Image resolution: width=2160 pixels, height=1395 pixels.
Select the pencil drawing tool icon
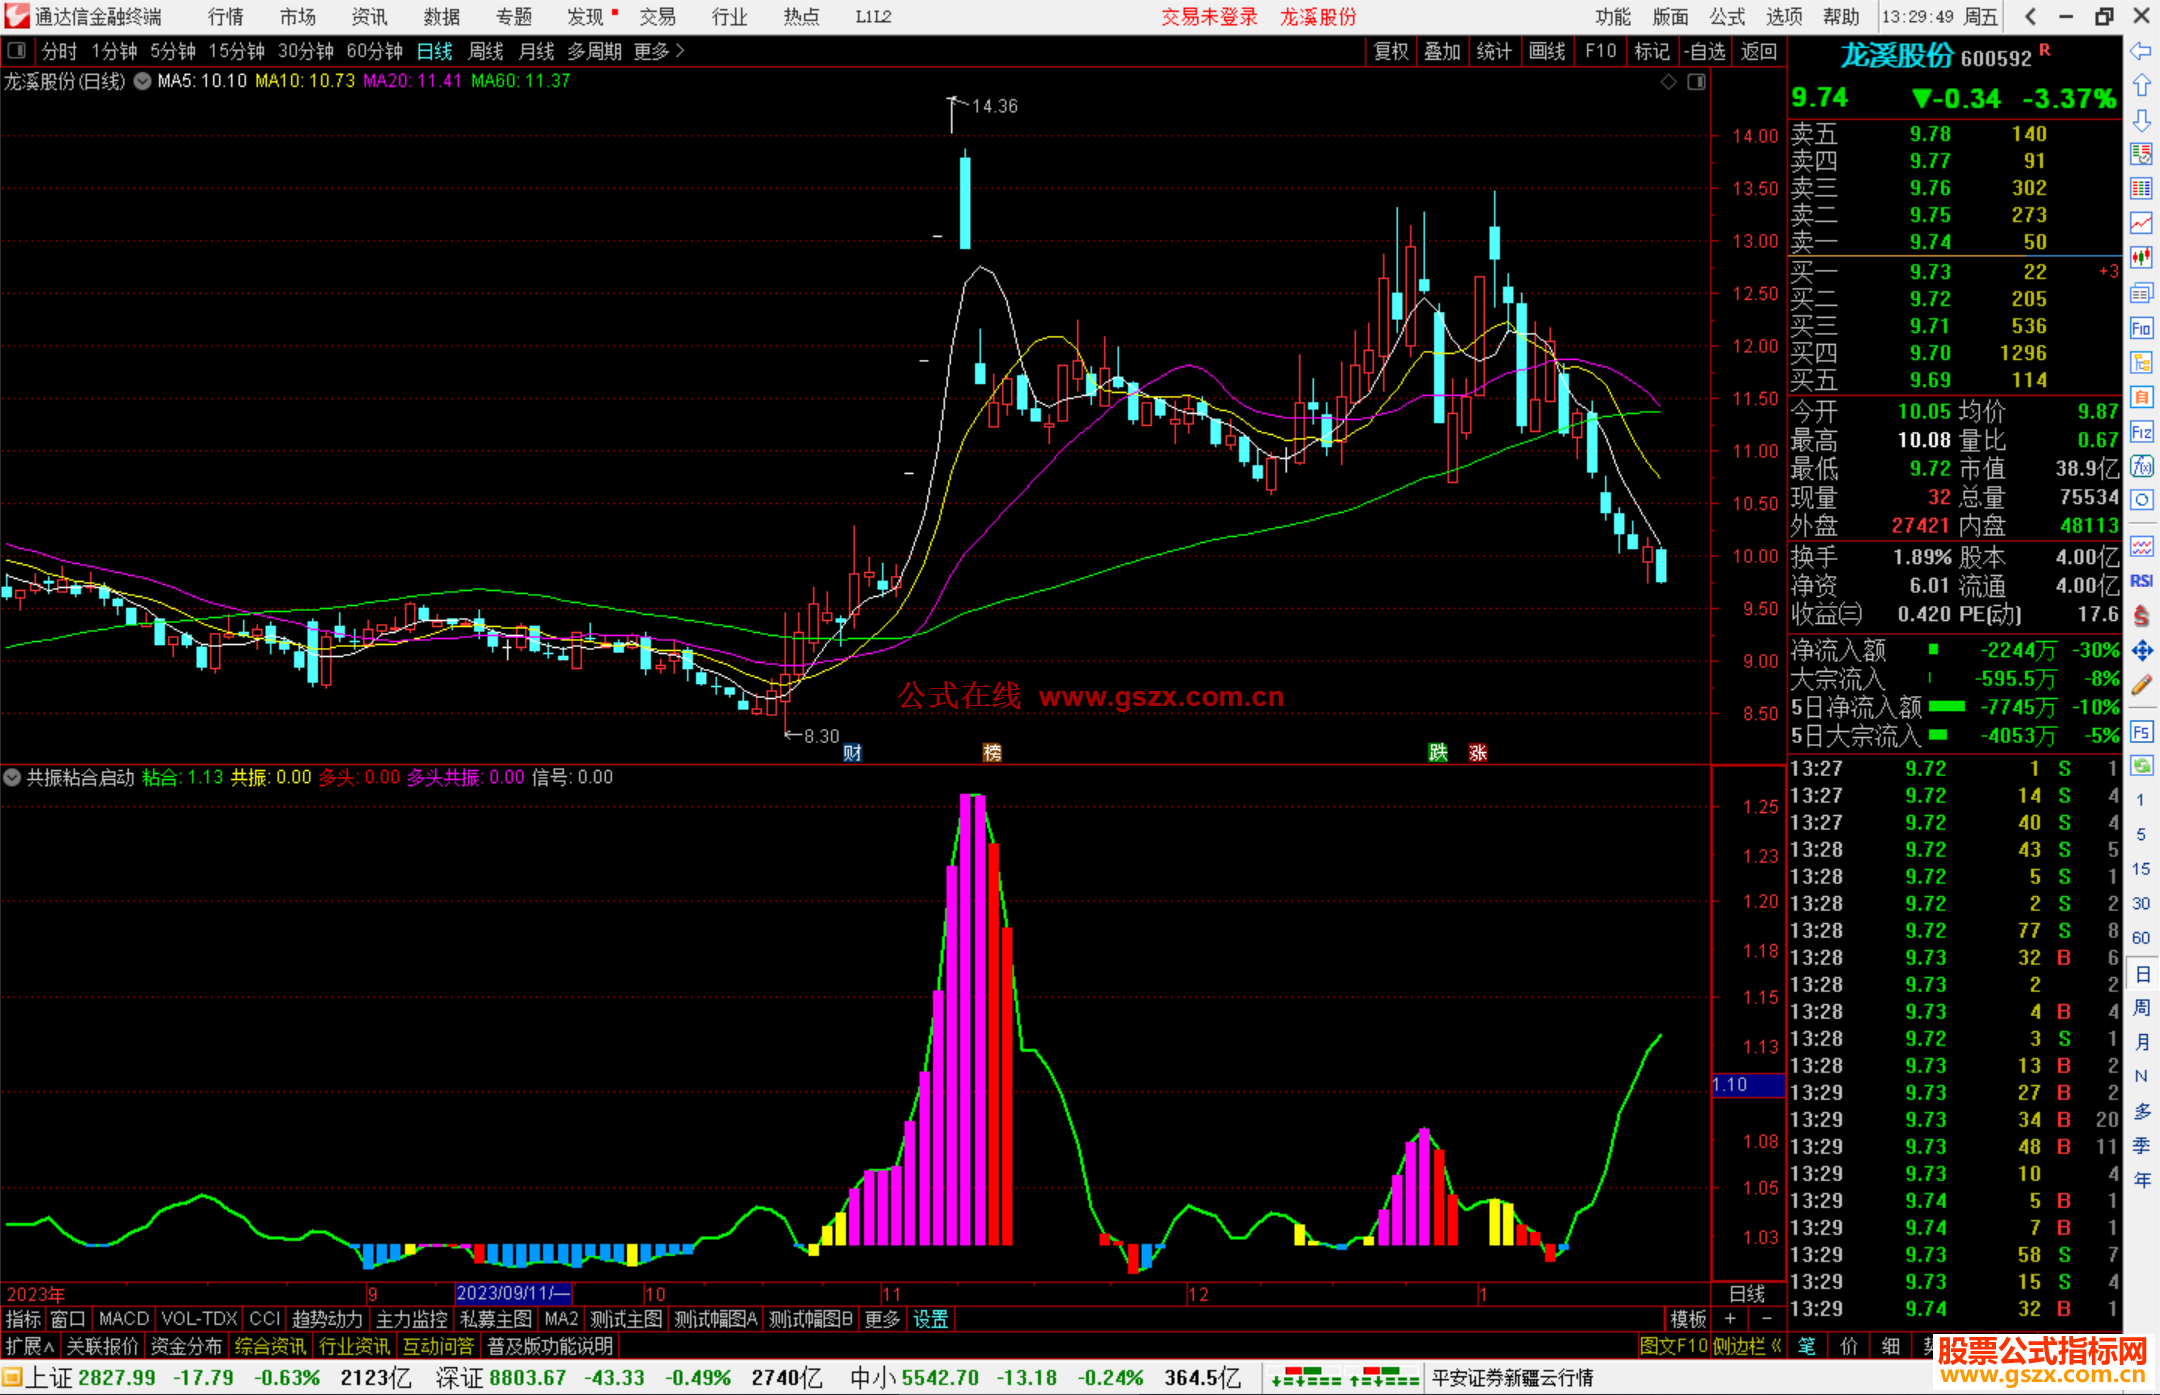coord(2141,686)
